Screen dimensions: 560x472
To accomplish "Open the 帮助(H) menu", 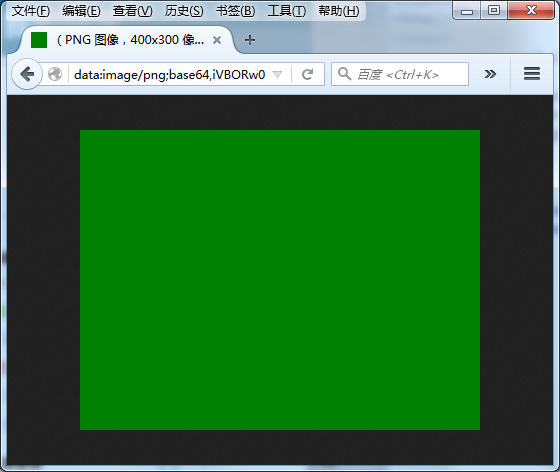I will pyautogui.click(x=339, y=11).
